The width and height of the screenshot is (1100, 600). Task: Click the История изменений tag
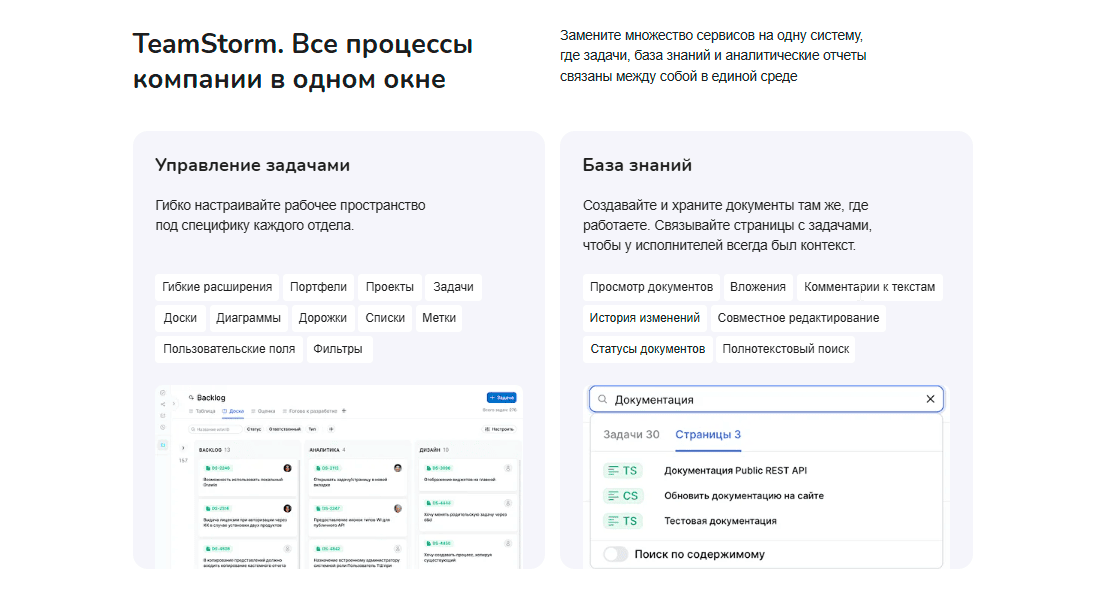point(645,318)
